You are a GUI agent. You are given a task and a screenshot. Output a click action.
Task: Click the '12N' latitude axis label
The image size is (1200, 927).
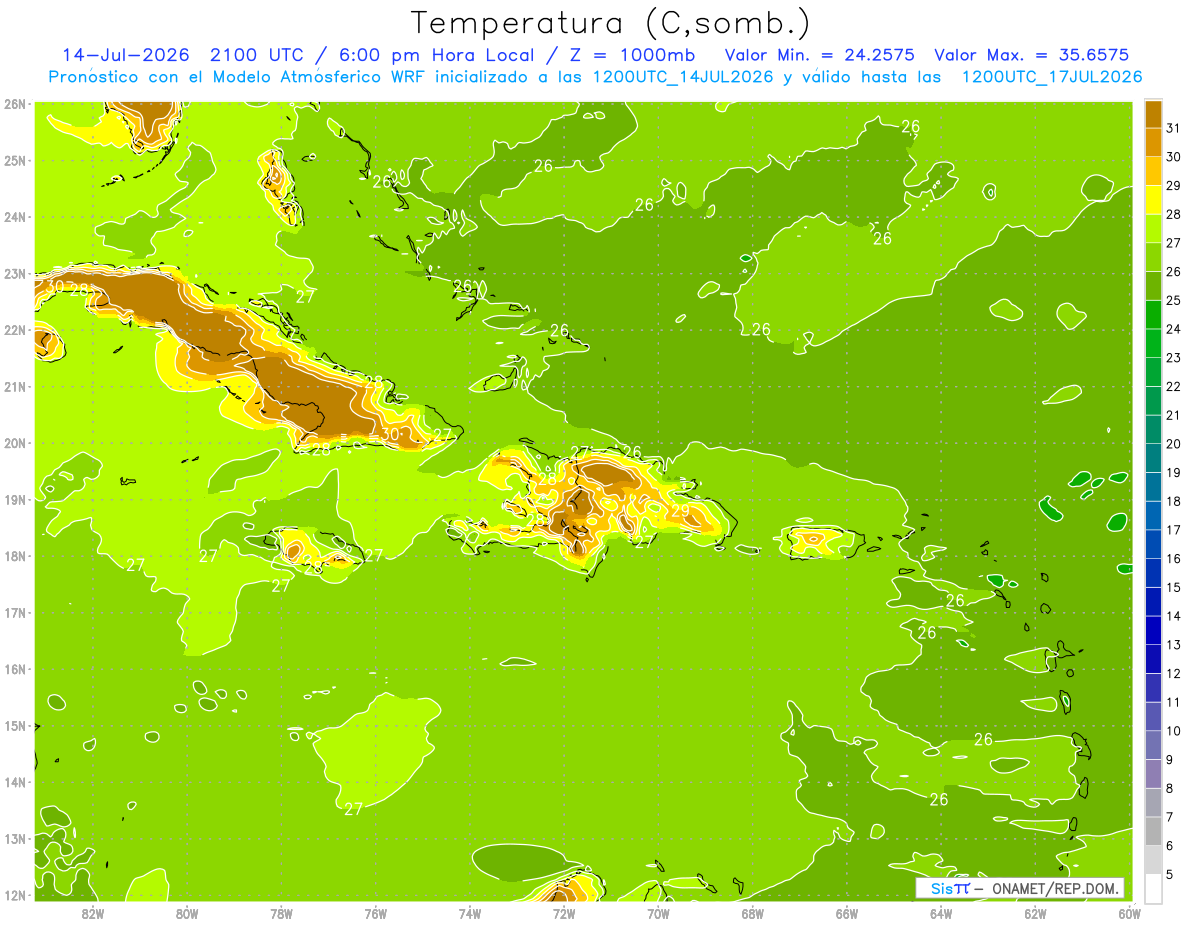[15, 895]
